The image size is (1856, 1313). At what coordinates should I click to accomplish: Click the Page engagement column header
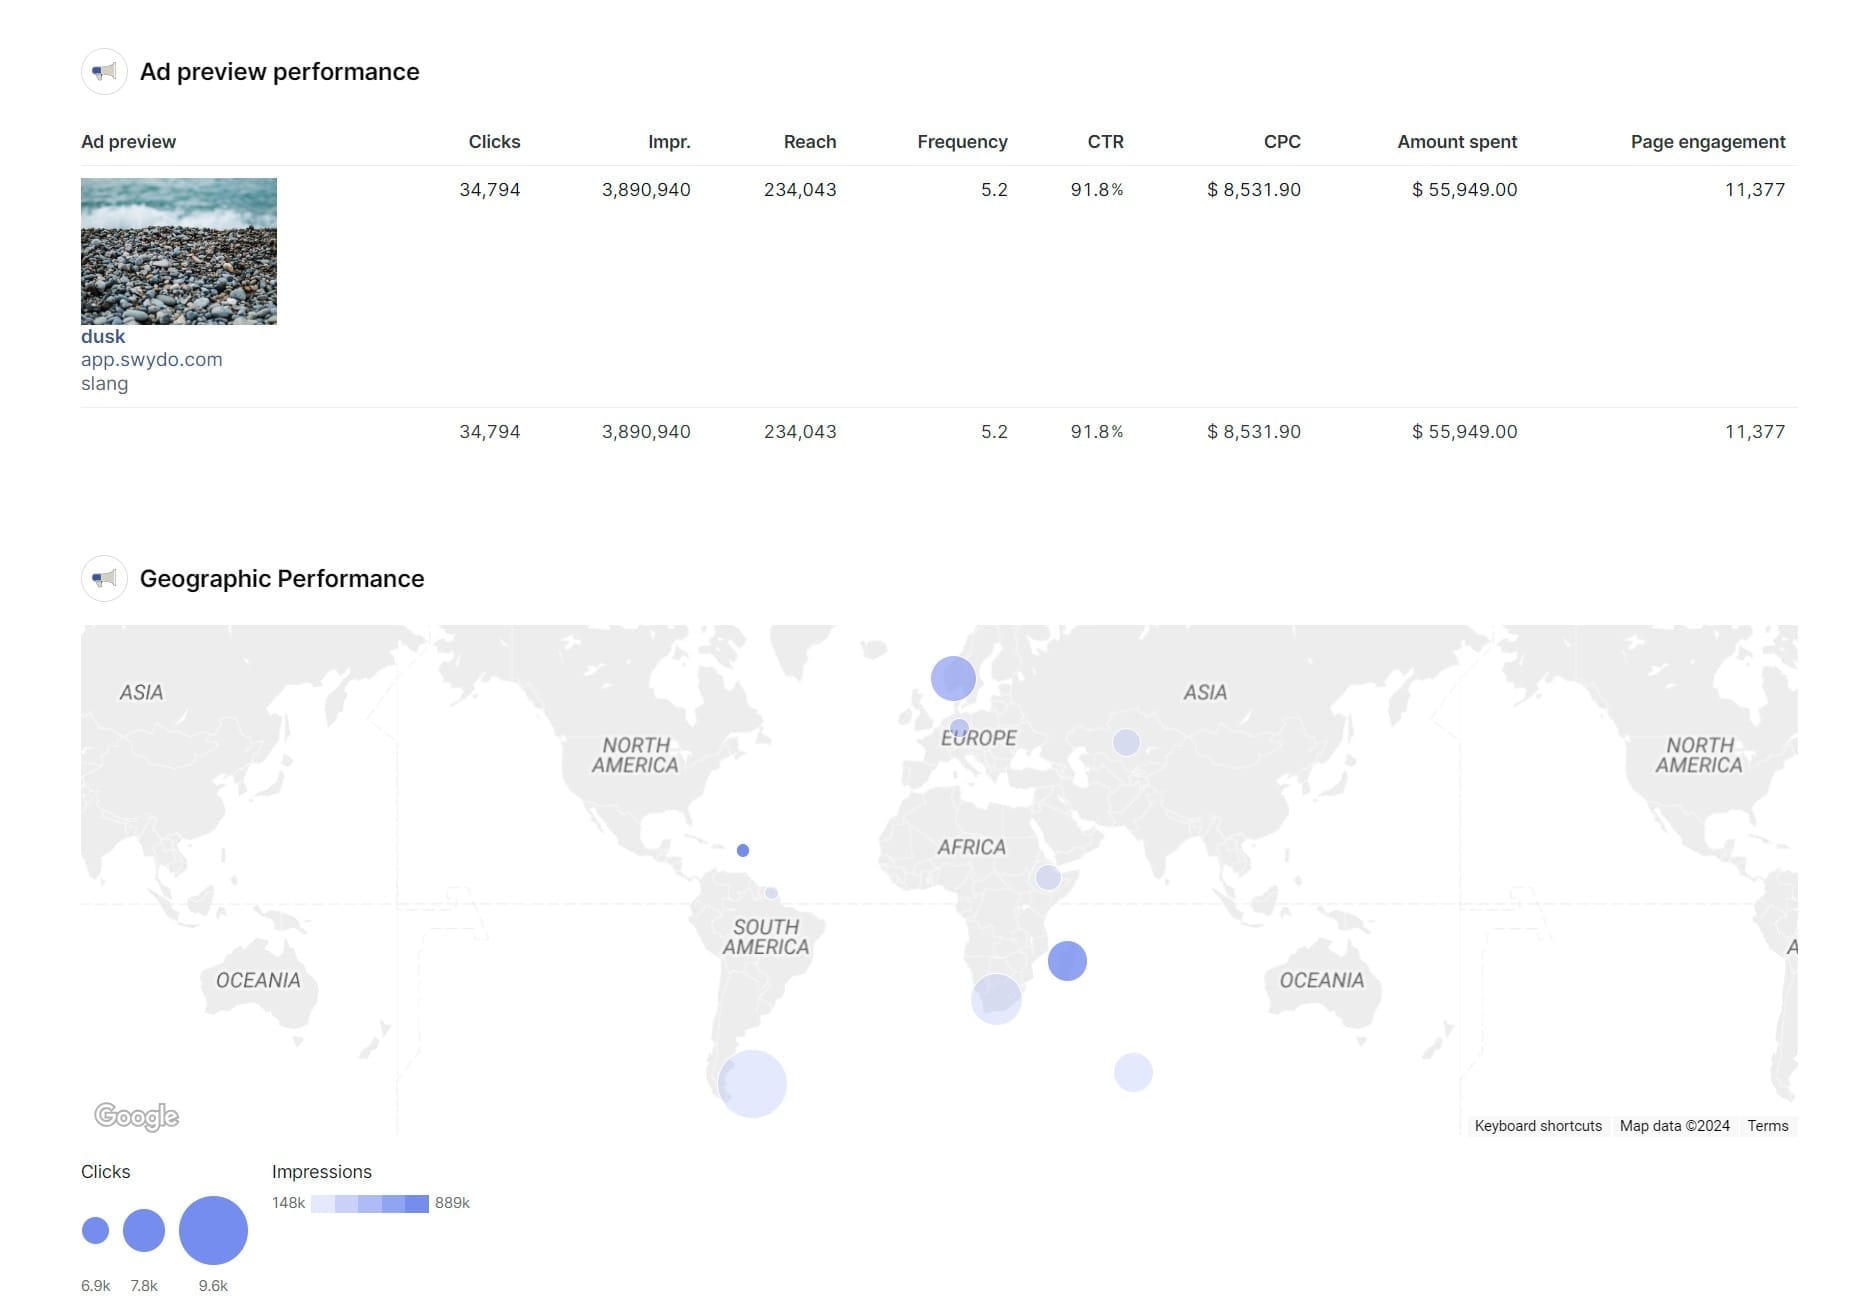(1707, 142)
